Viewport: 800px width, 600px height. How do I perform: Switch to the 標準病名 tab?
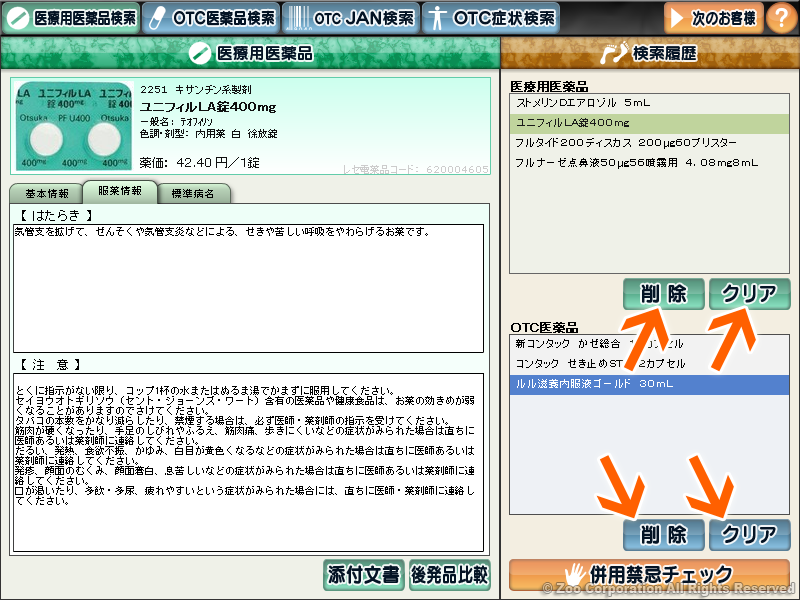coord(193,193)
